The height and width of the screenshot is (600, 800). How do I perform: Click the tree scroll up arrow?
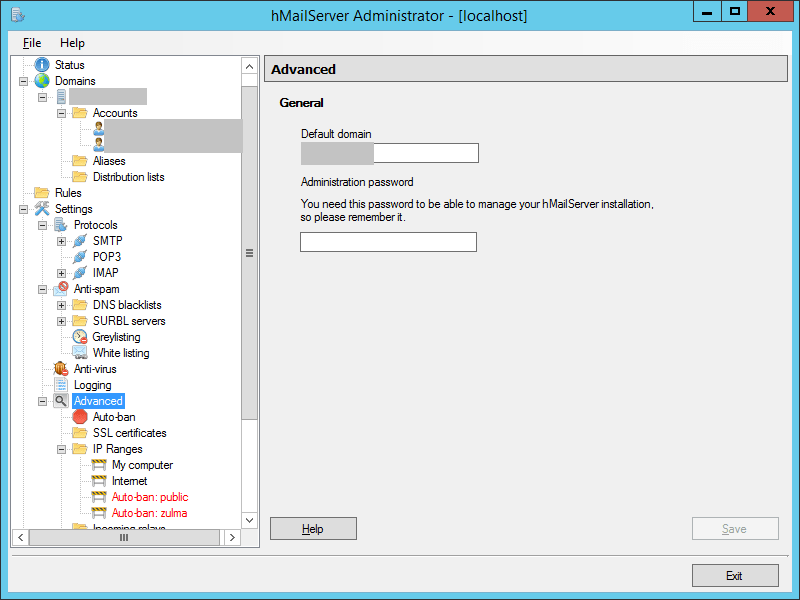[249, 66]
